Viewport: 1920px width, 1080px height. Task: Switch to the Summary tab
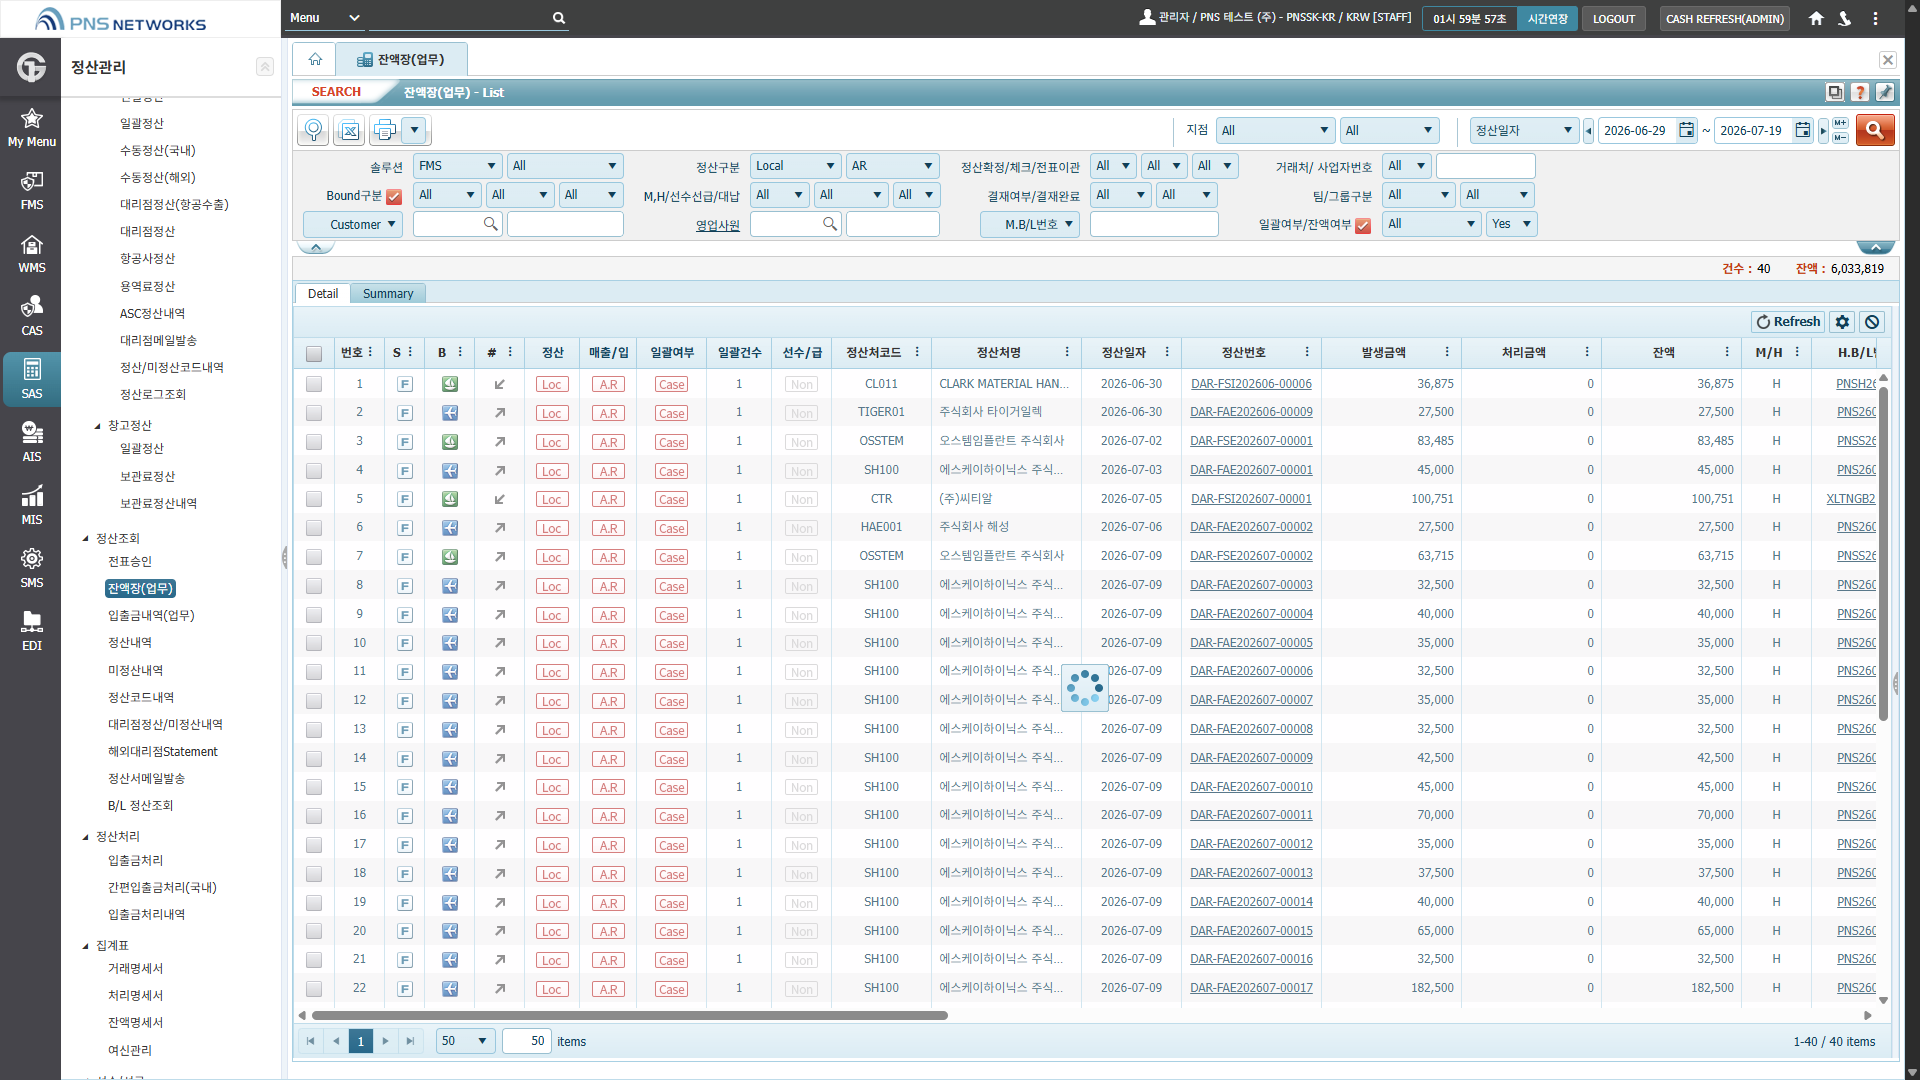388,294
